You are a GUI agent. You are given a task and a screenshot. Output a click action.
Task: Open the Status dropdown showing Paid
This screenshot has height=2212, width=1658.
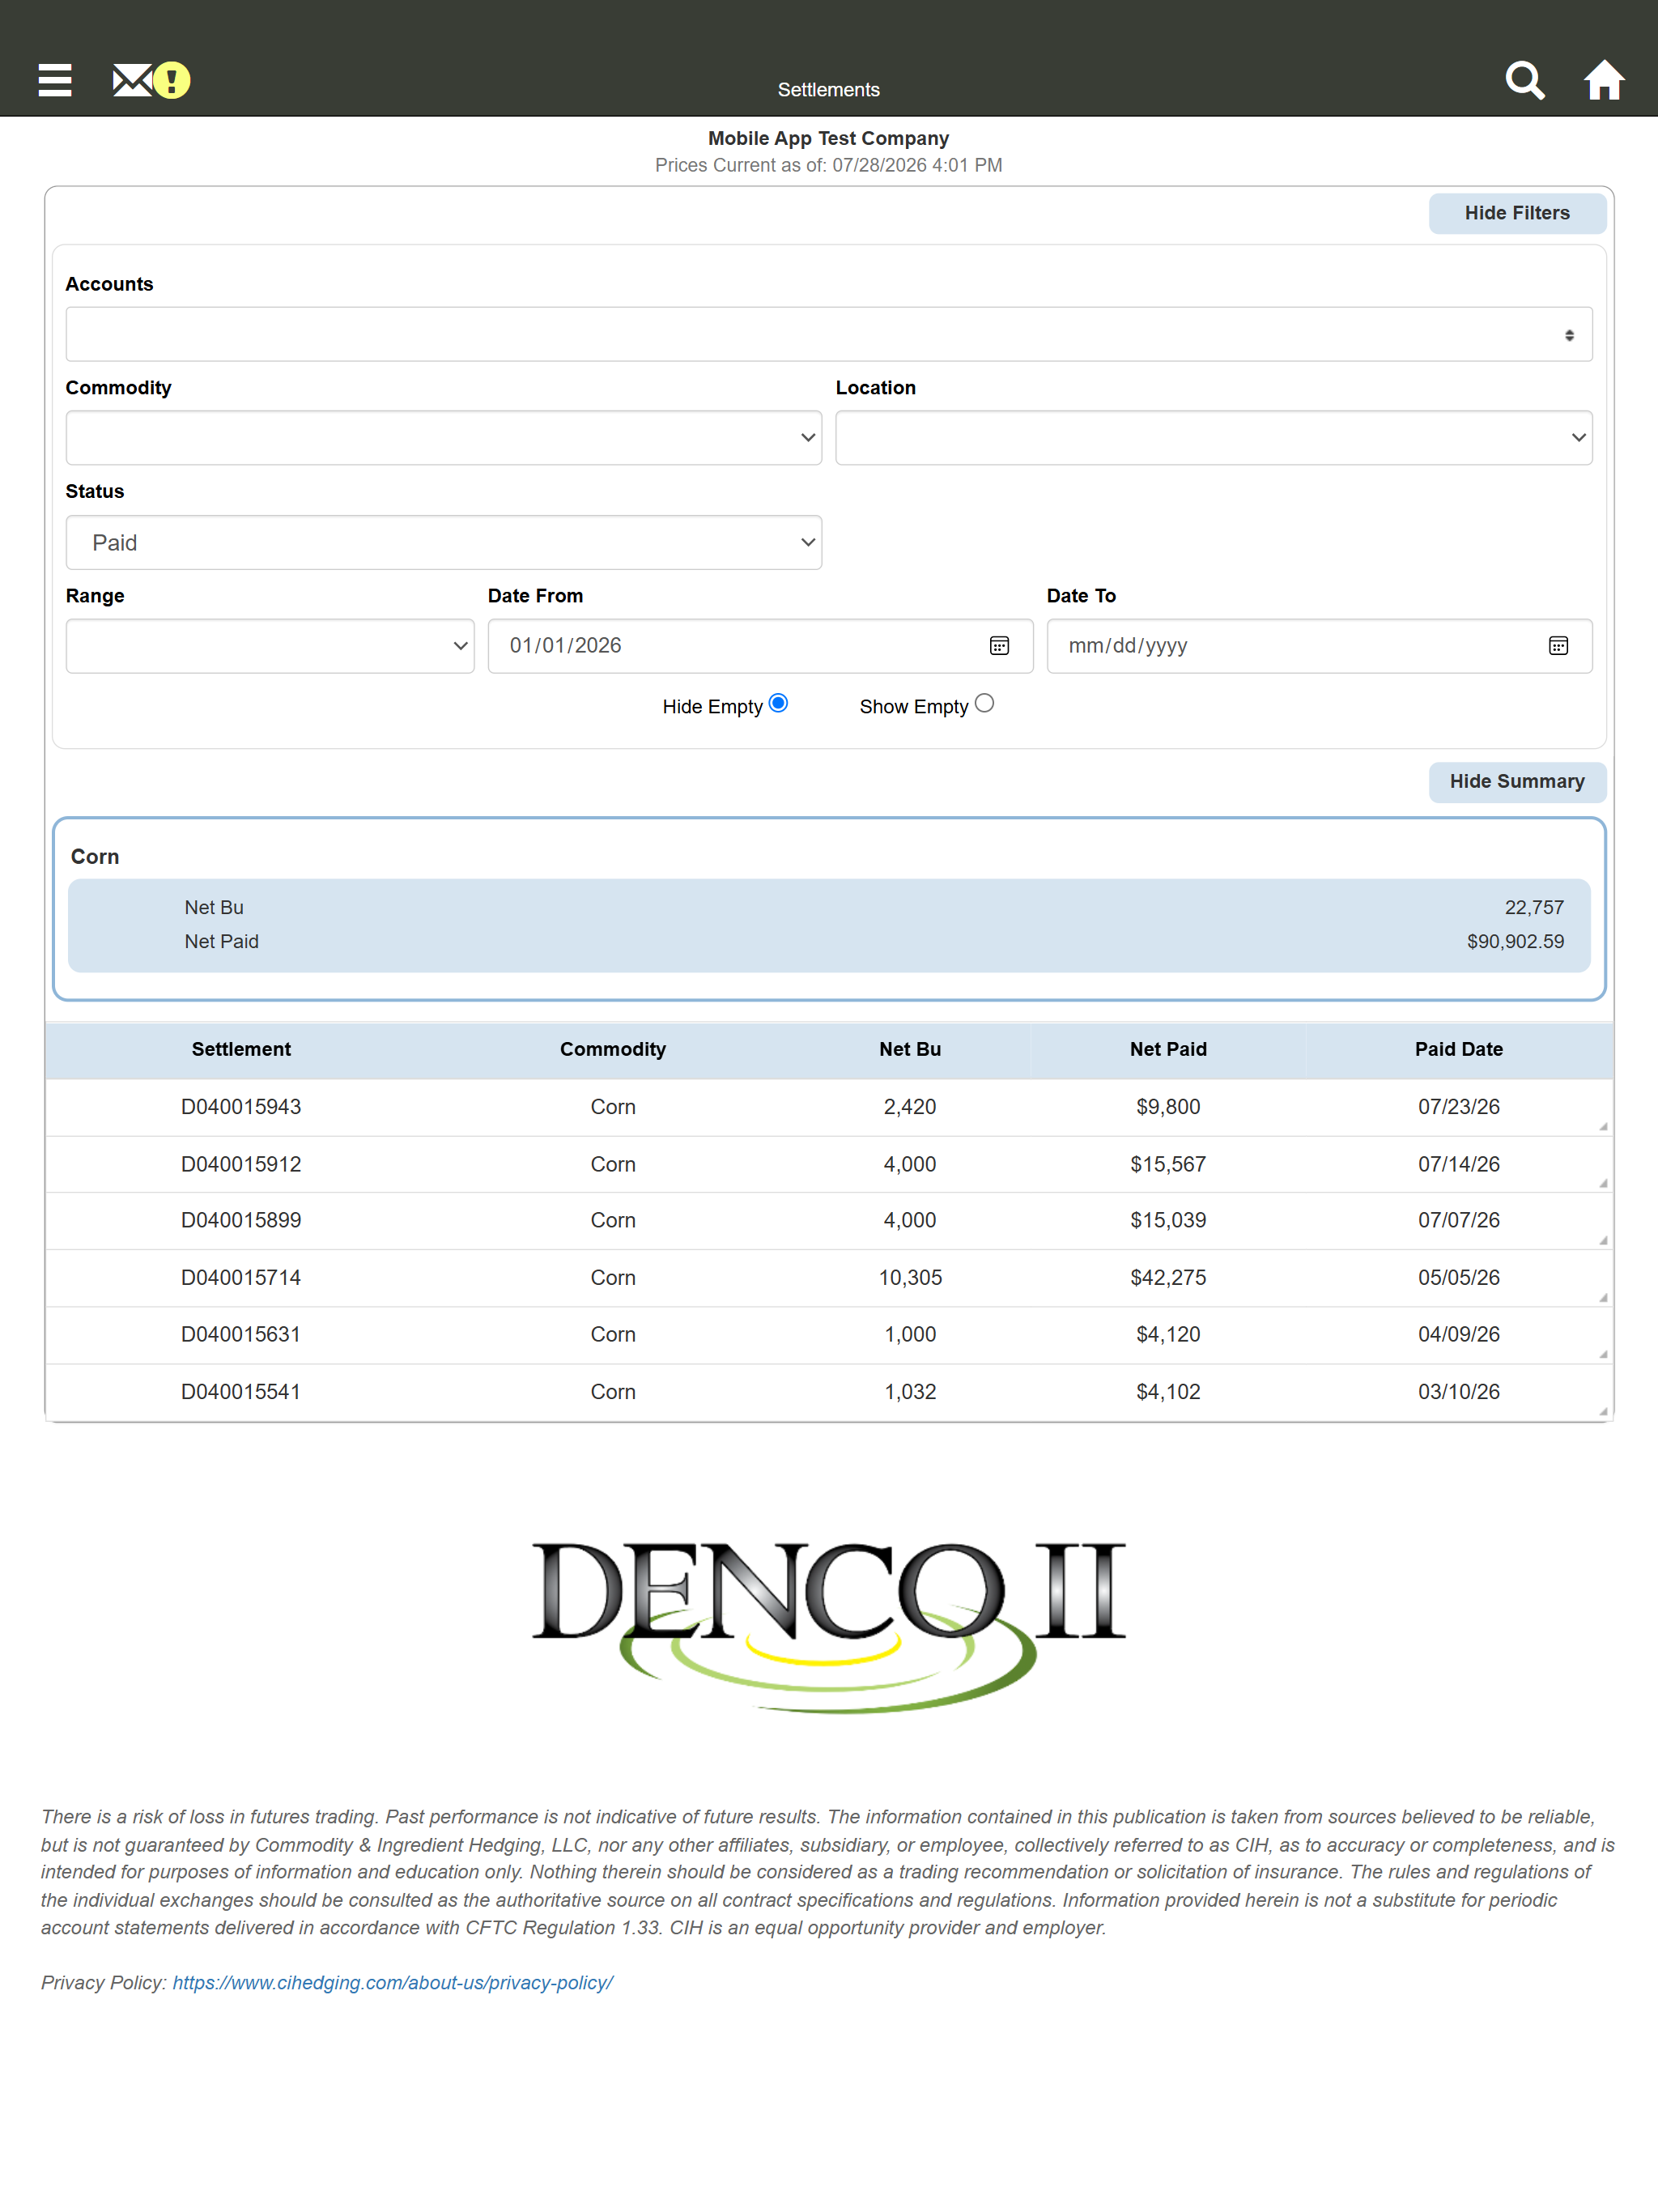pyautogui.click(x=444, y=543)
